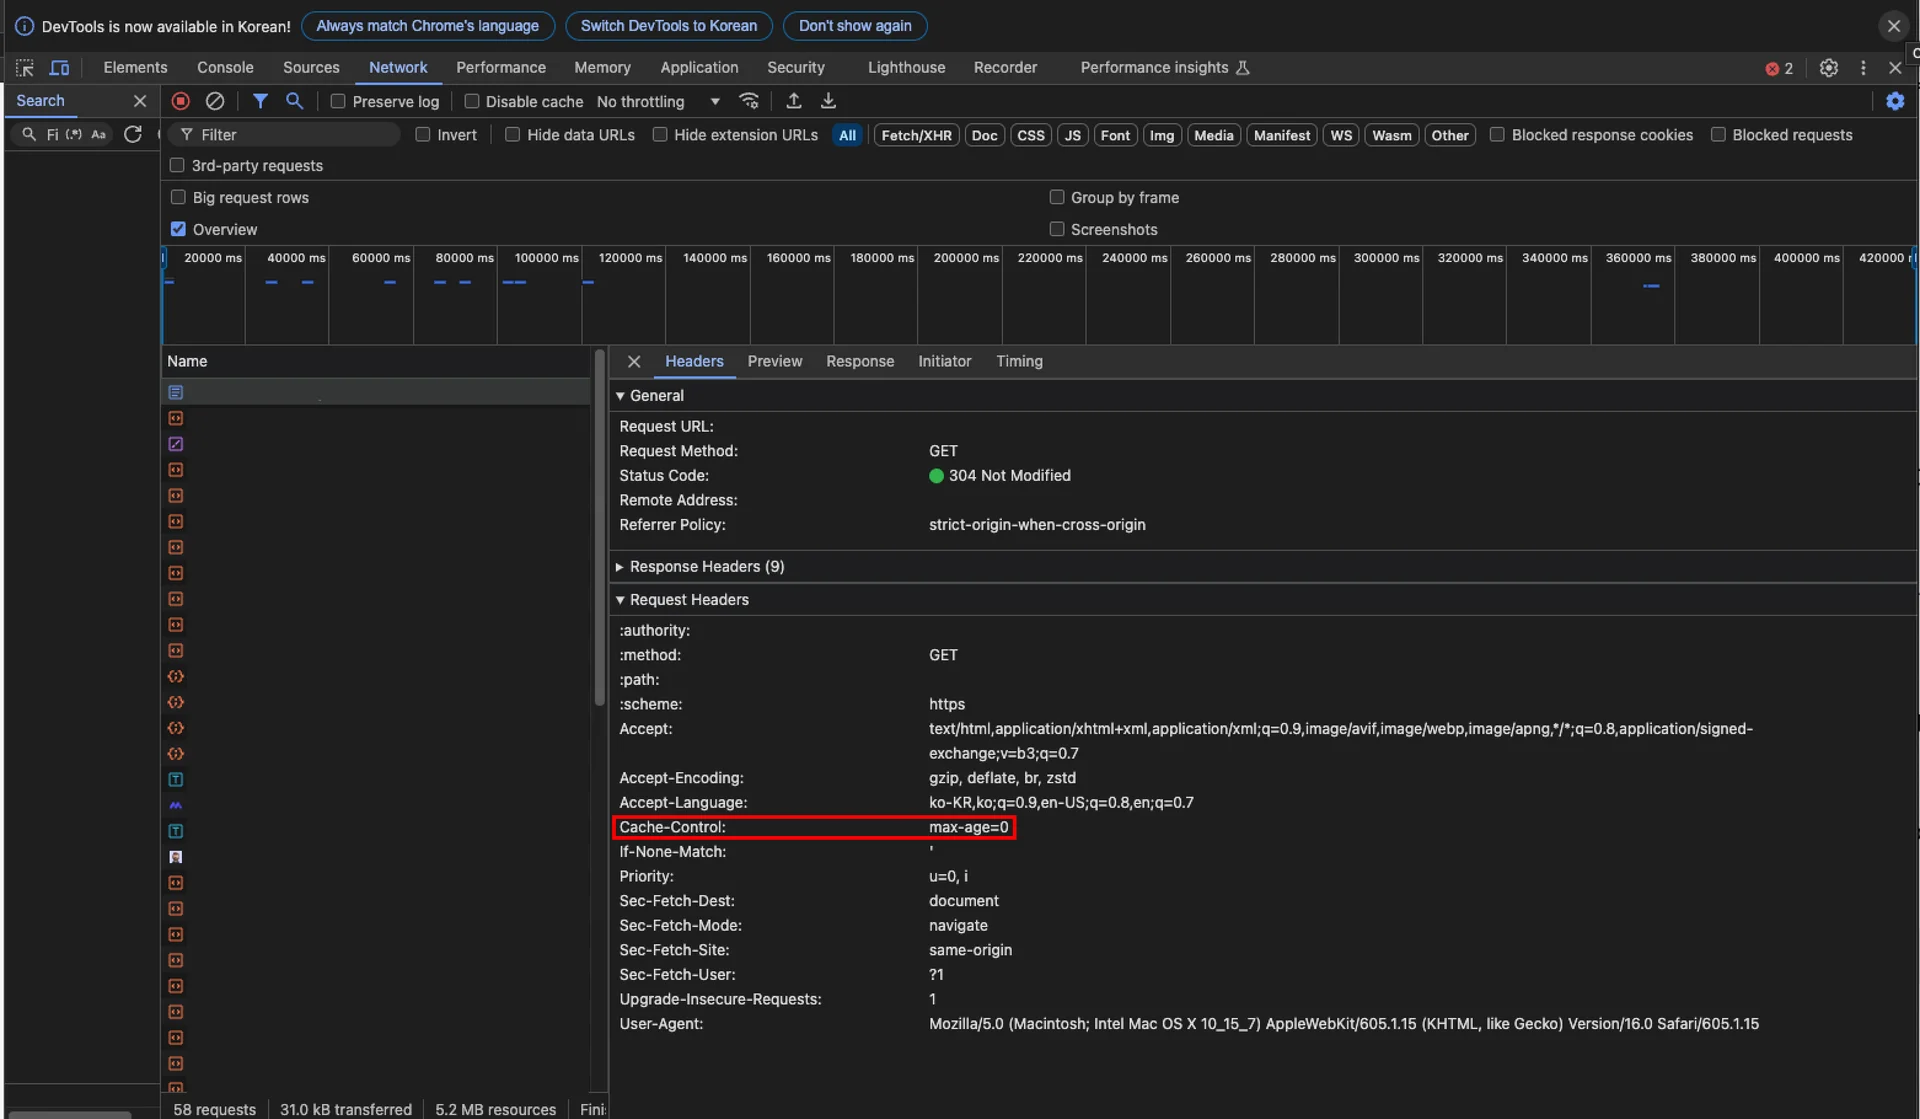Viewport: 1920px width, 1119px height.
Task: Open network conditions wifi icon
Action: click(x=749, y=101)
